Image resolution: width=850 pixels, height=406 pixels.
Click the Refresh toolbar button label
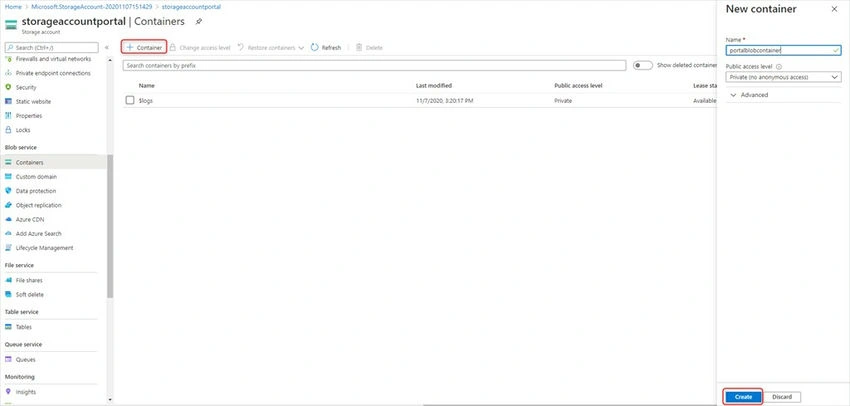331,48
